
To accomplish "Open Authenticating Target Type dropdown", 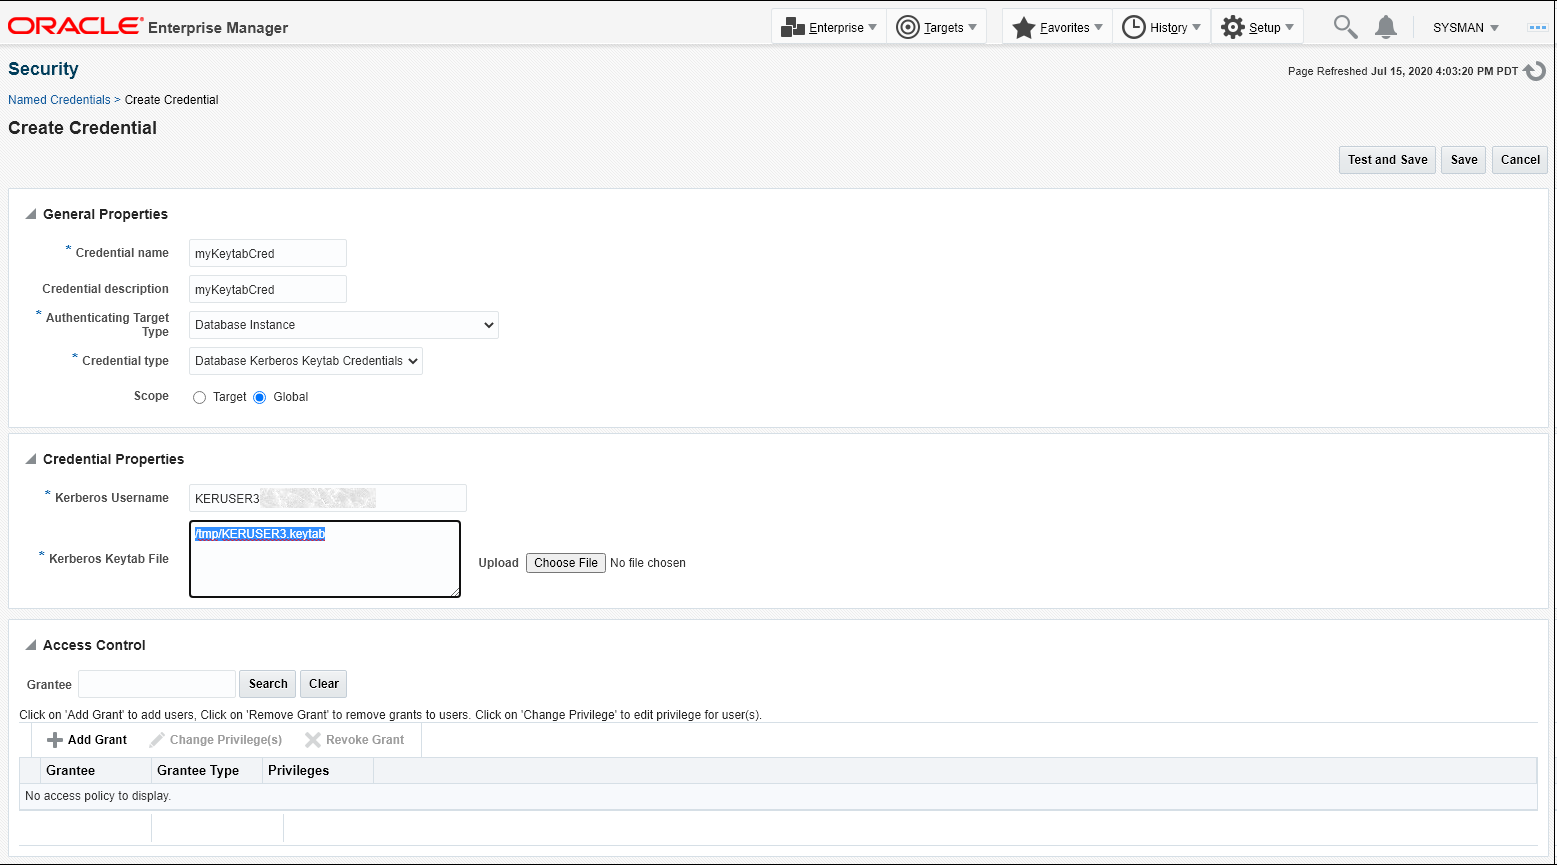I will pos(344,325).
